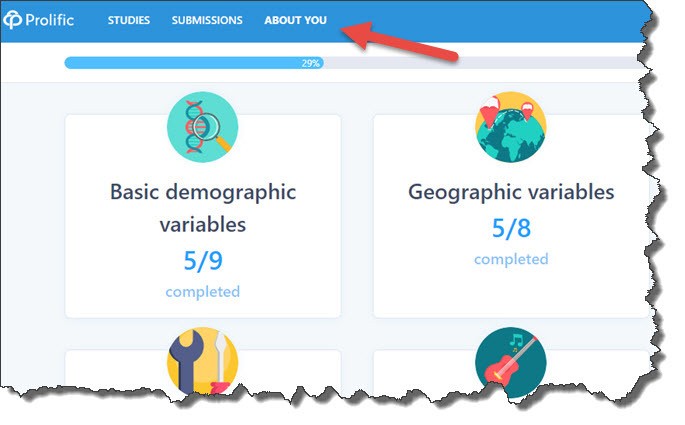Select the globe geographic variables icon
This screenshot has height=425, width=685.
pyautogui.click(x=511, y=127)
